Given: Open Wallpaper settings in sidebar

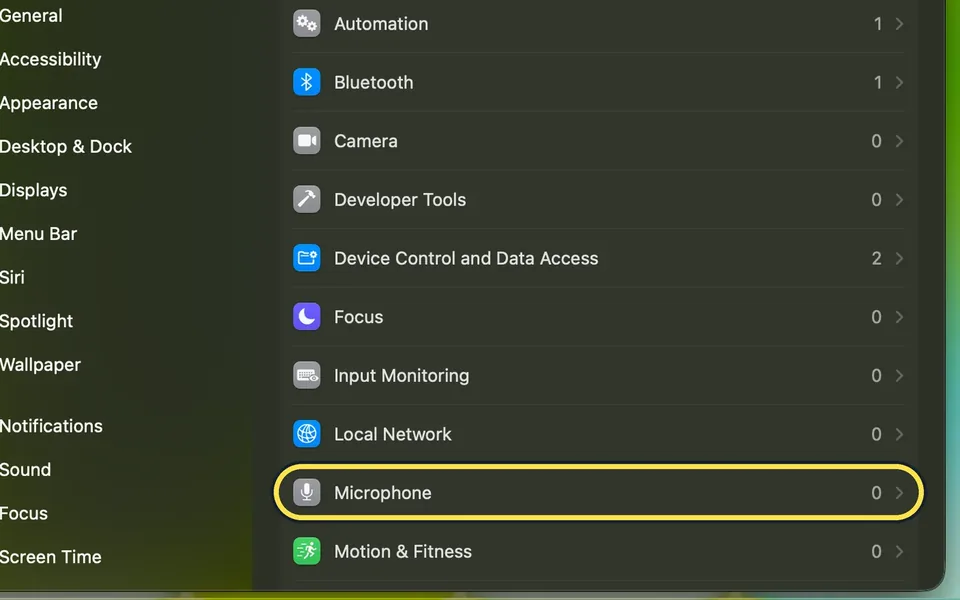Looking at the screenshot, I should coord(40,365).
